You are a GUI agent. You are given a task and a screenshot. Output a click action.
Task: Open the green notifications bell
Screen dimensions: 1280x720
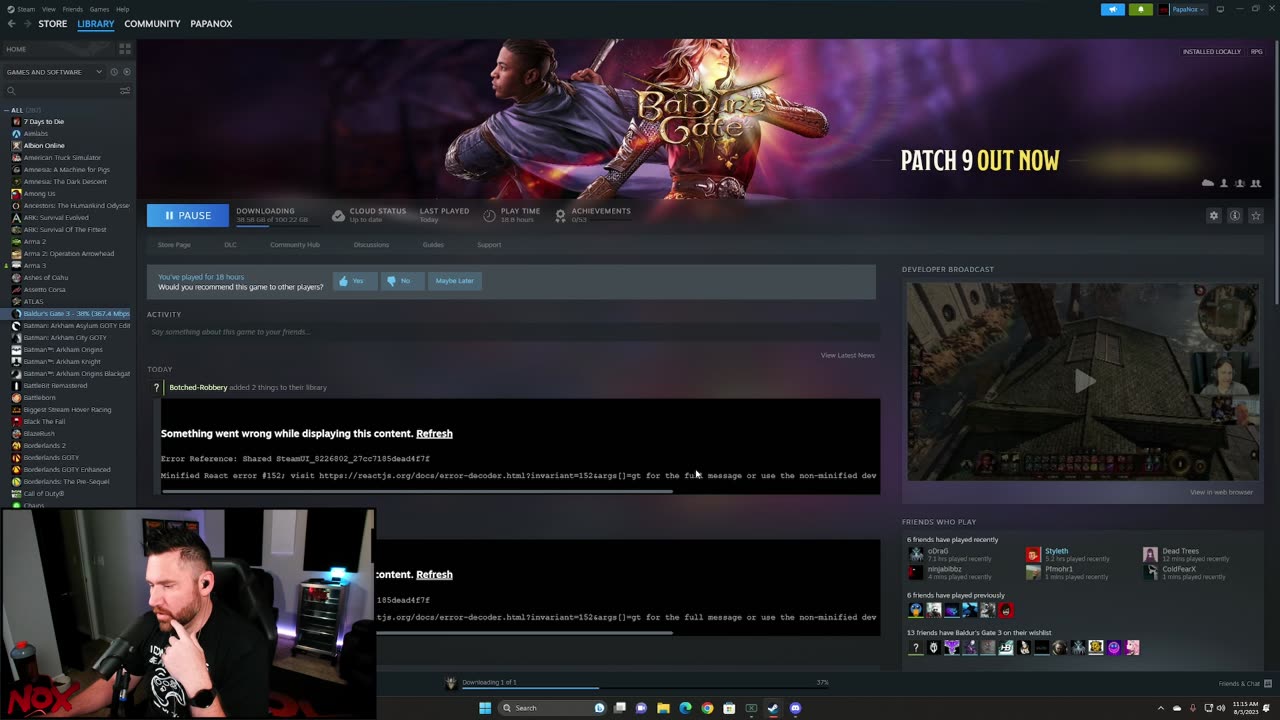[x=1140, y=9]
